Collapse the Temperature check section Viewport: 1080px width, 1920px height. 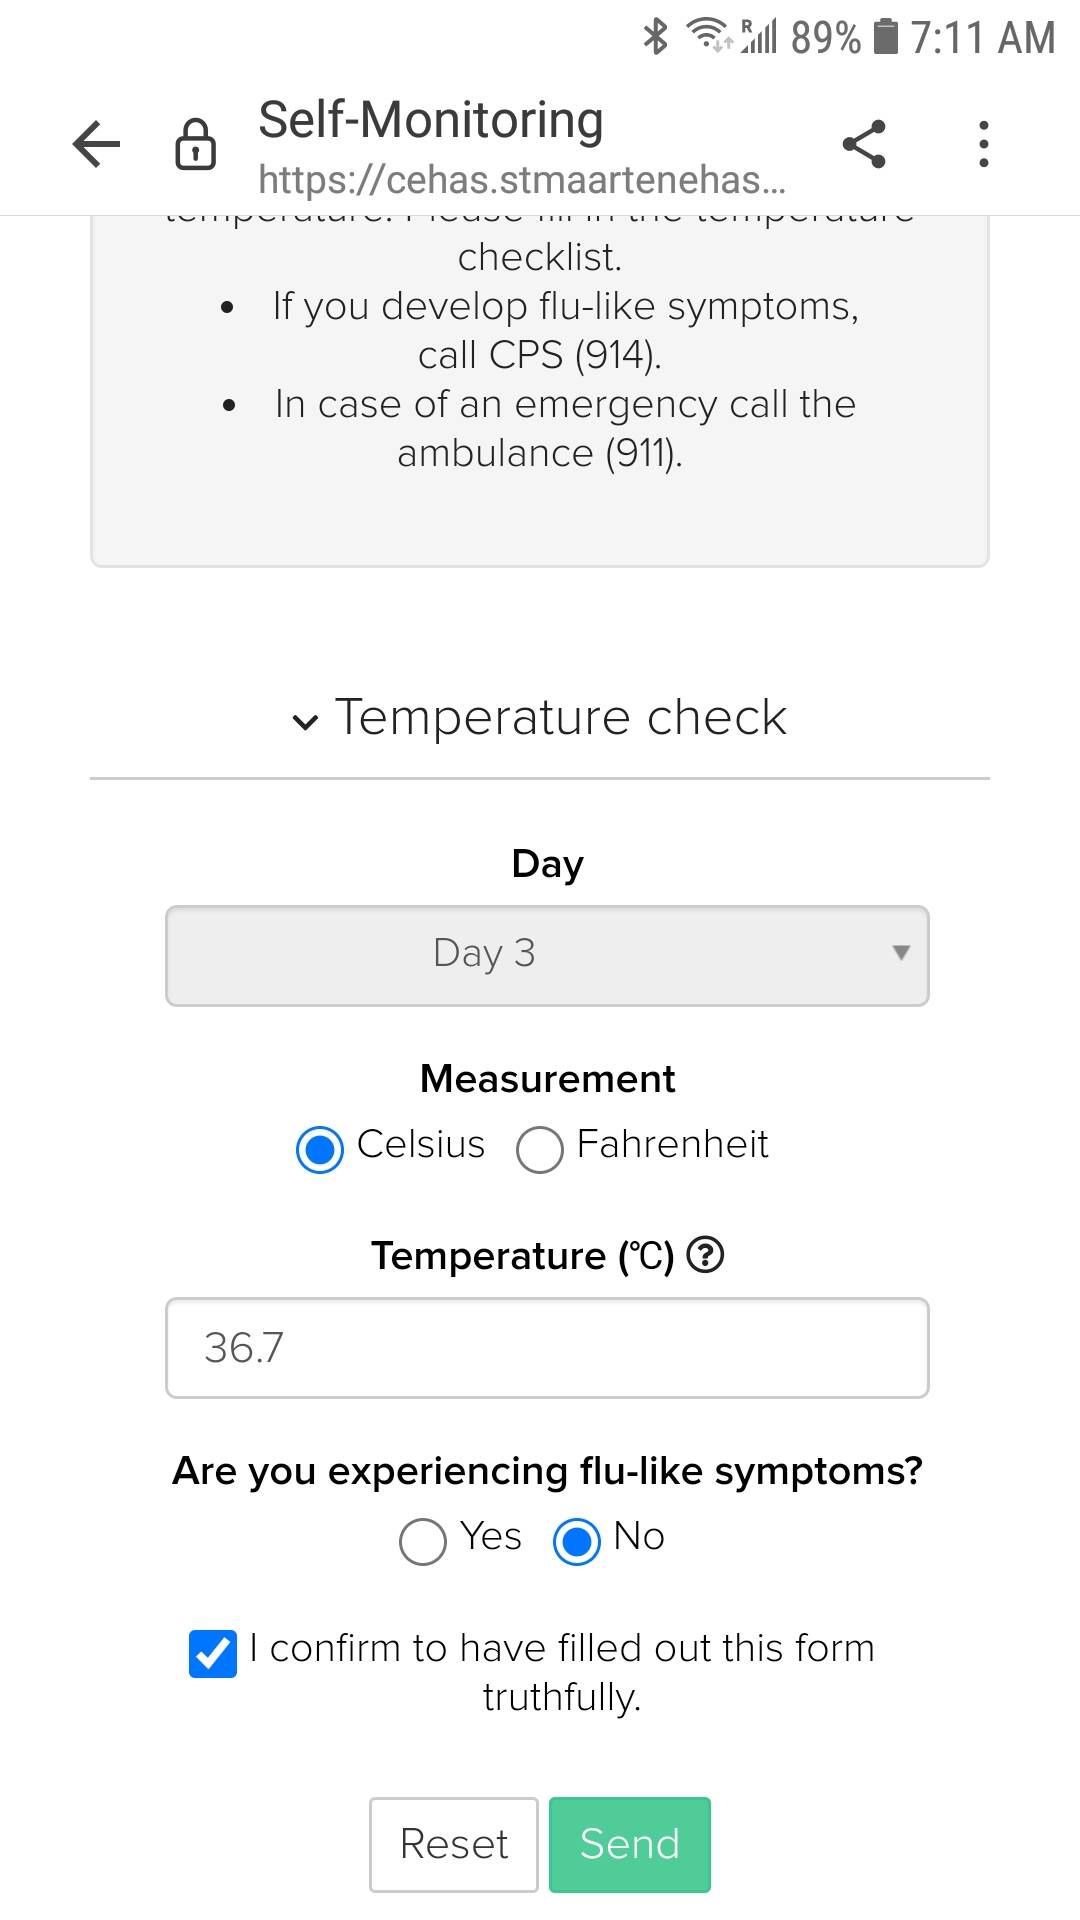[x=540, y=718]
